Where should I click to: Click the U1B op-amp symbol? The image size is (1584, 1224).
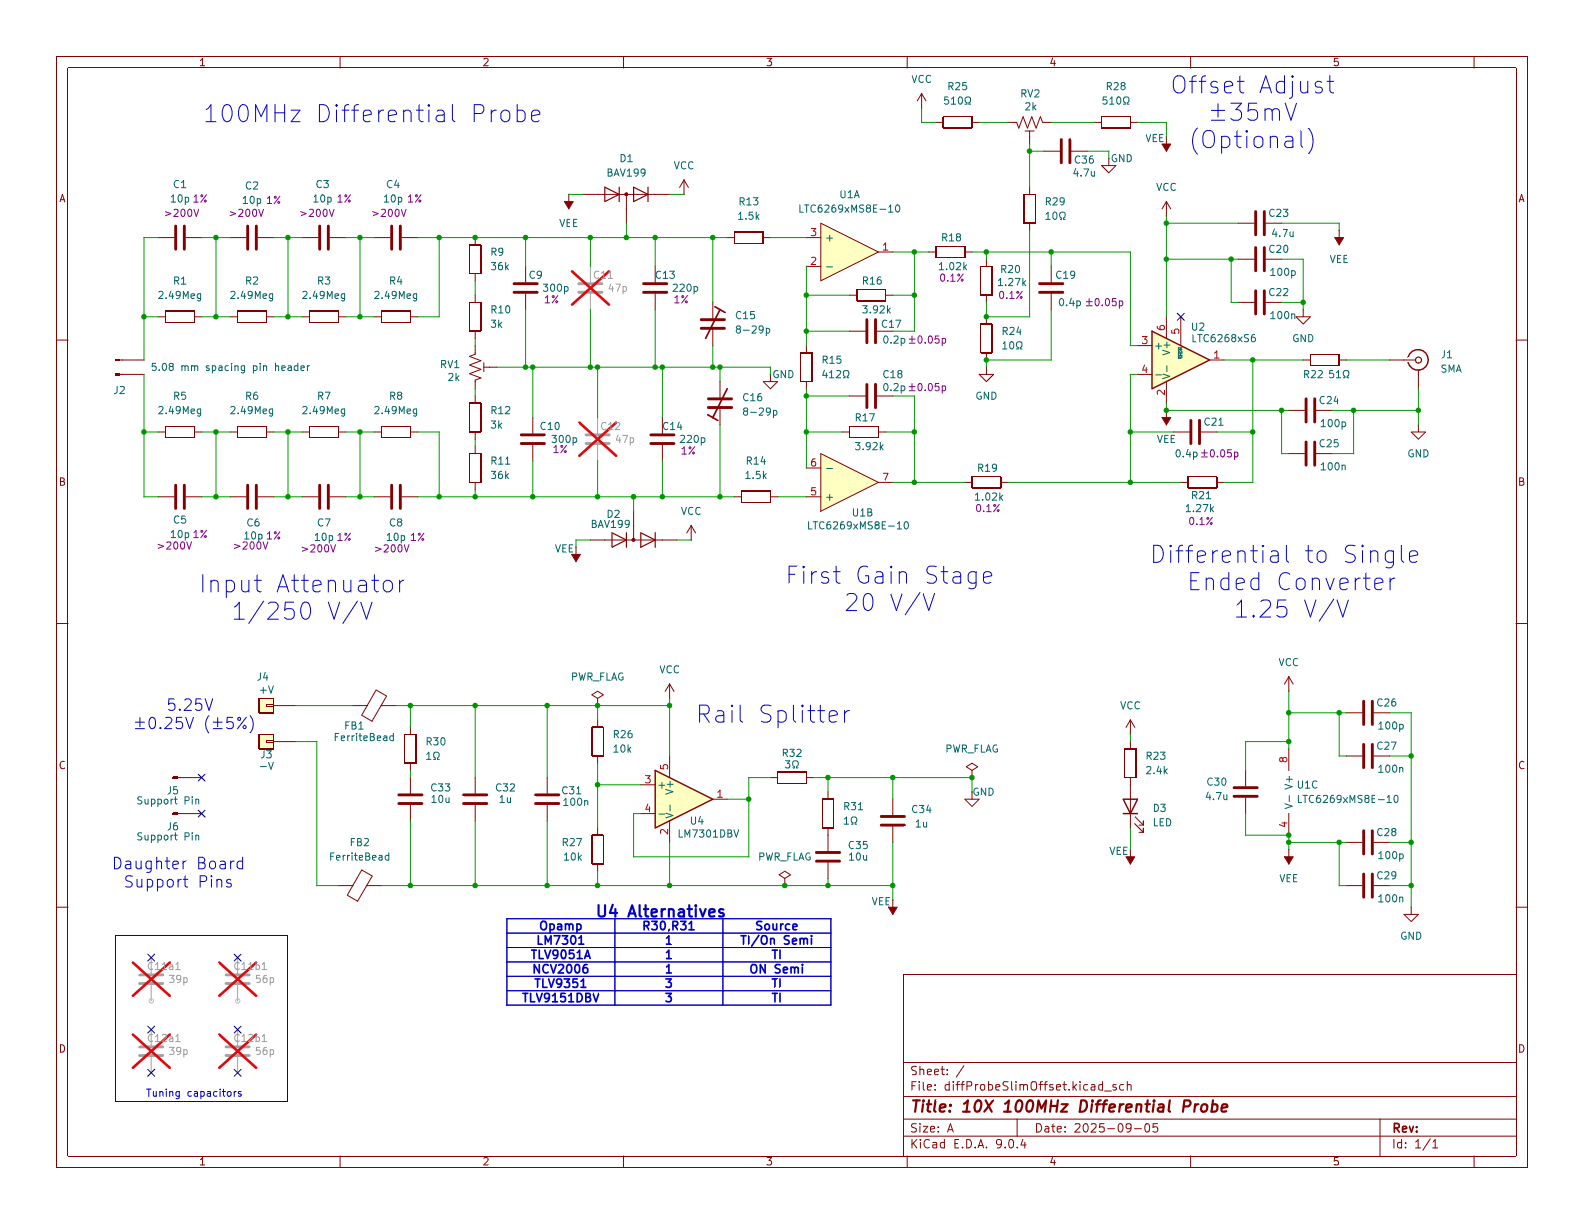click(846, 481)
